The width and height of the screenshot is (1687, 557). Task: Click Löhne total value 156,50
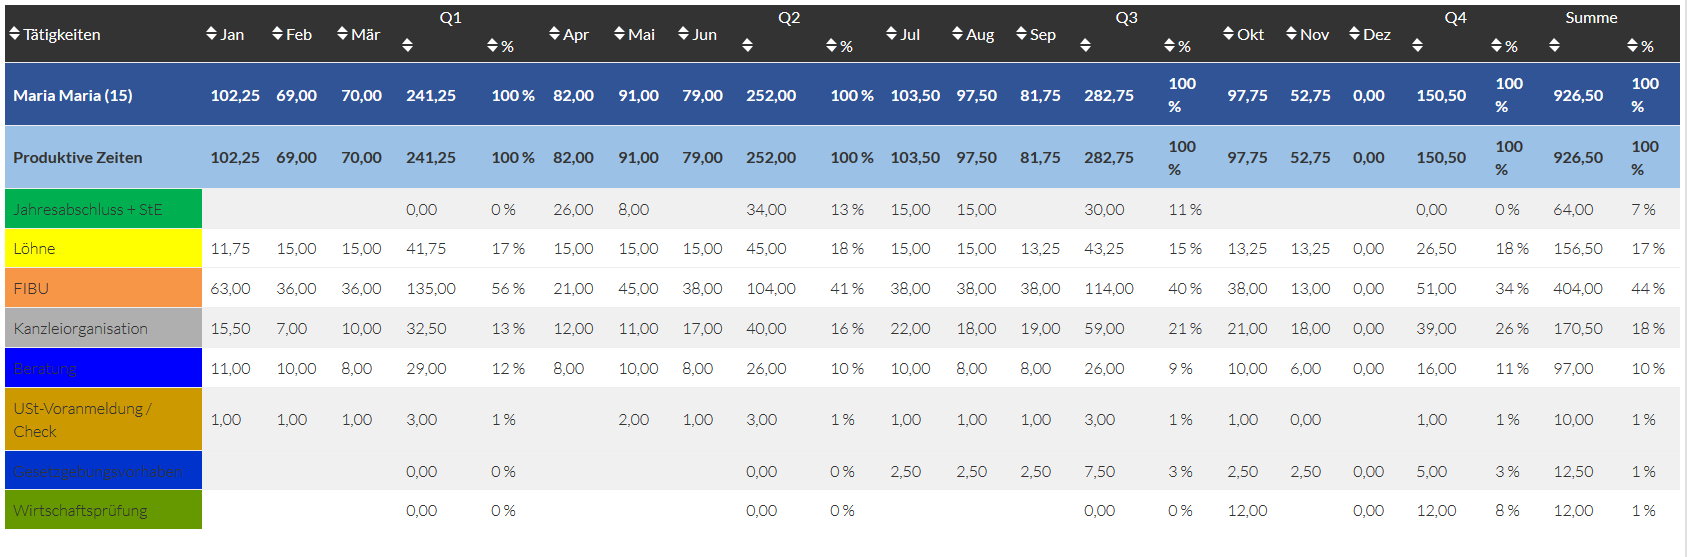(x=1578, y=248)
